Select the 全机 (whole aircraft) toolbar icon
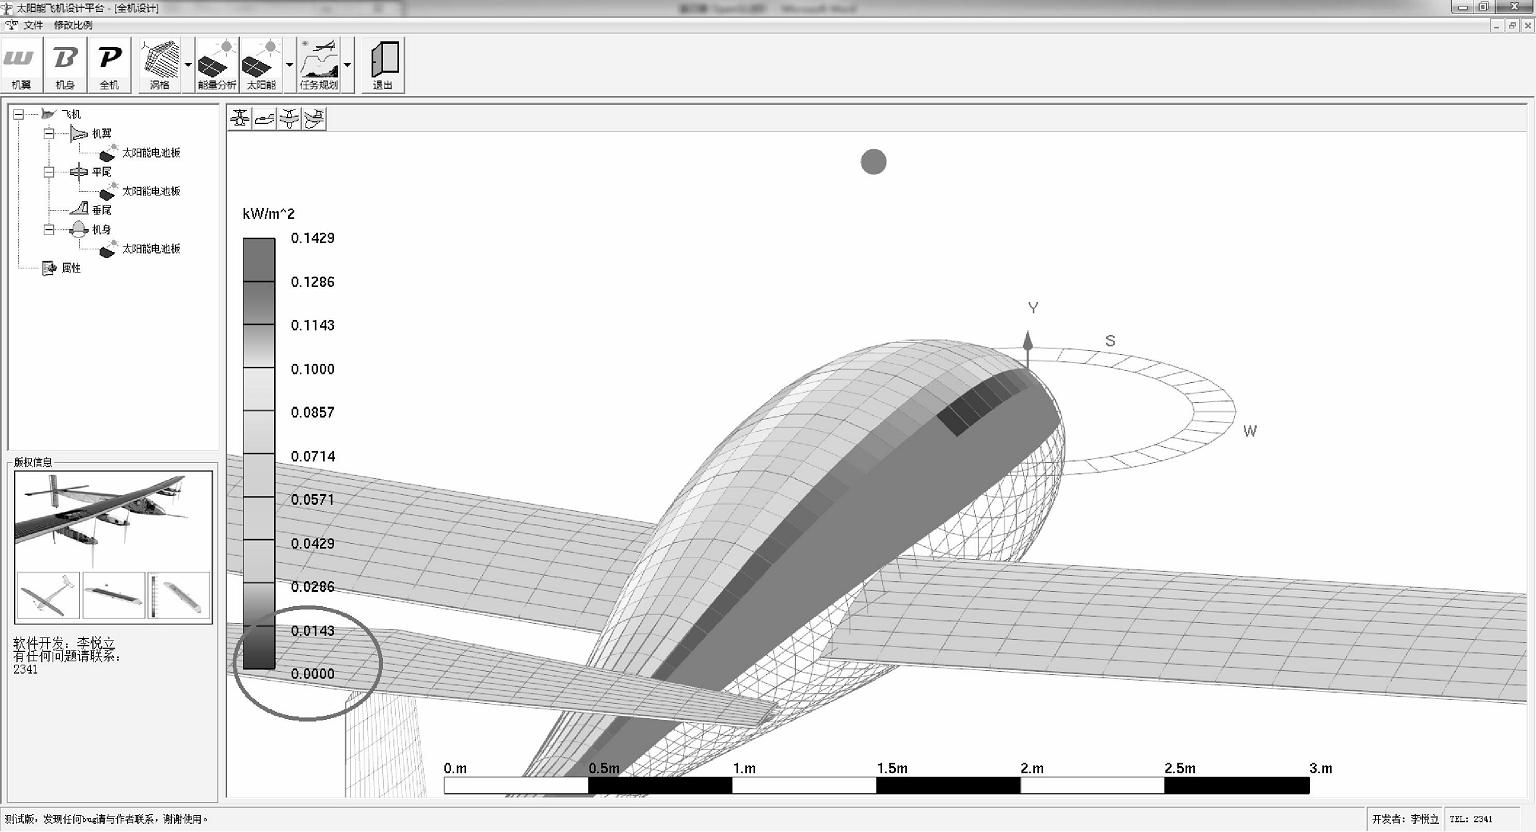This screenshot has width=1536, height=832. 109,66
